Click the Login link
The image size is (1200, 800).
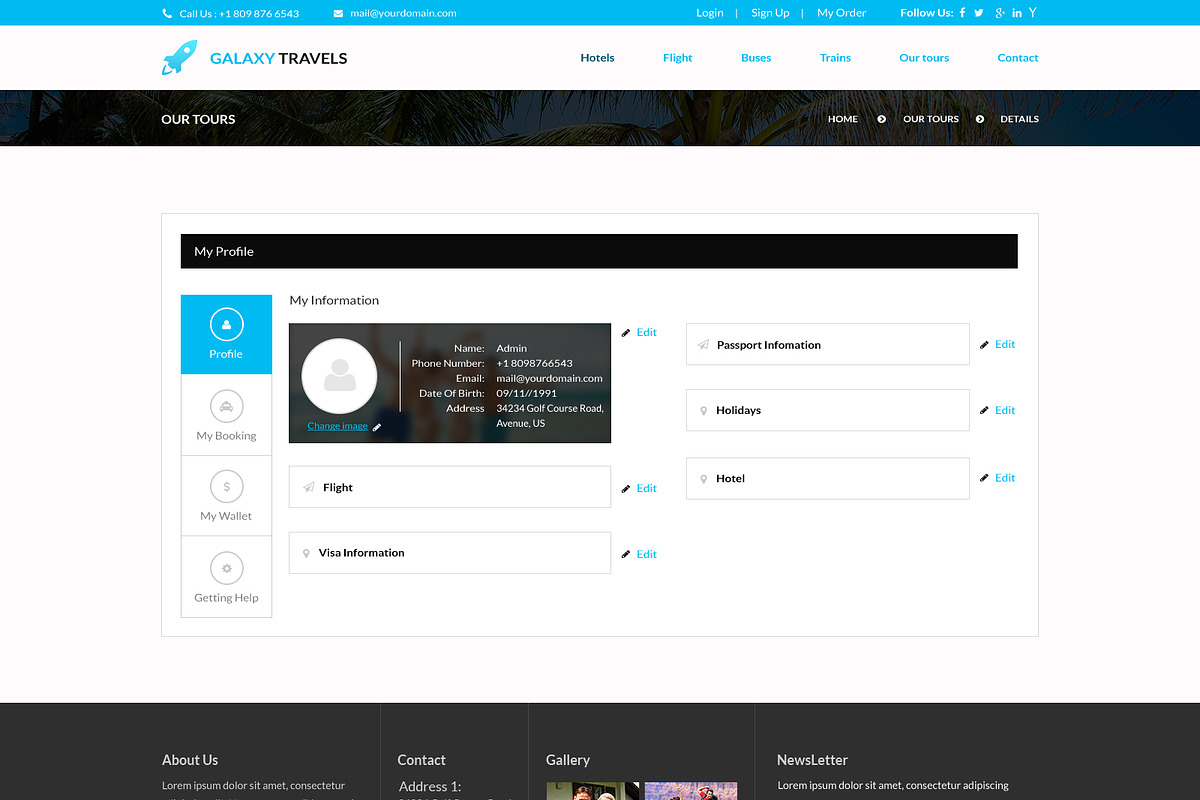click(710, 13)
